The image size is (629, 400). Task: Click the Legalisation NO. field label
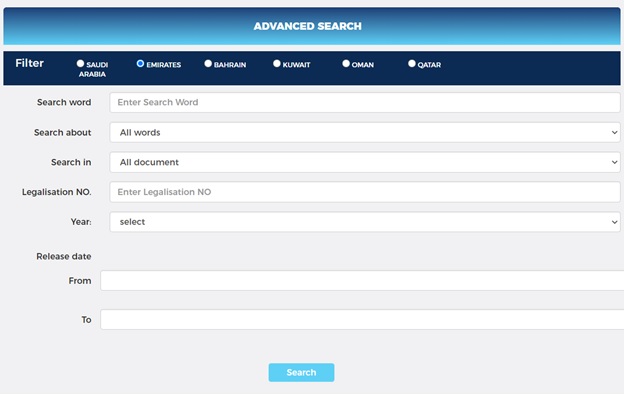click(x=56, y=192)
